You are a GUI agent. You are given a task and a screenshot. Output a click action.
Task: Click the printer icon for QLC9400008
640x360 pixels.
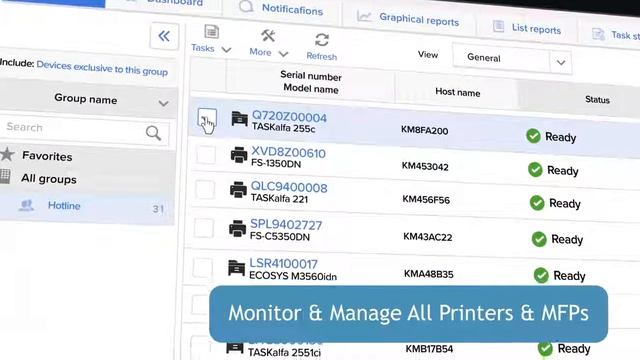[238, 190]
